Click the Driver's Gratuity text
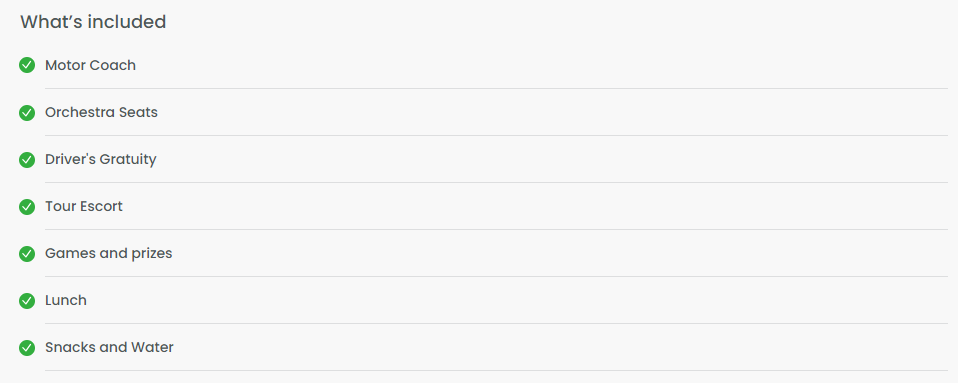Screen dimensions: 958x383 point(101,159)
